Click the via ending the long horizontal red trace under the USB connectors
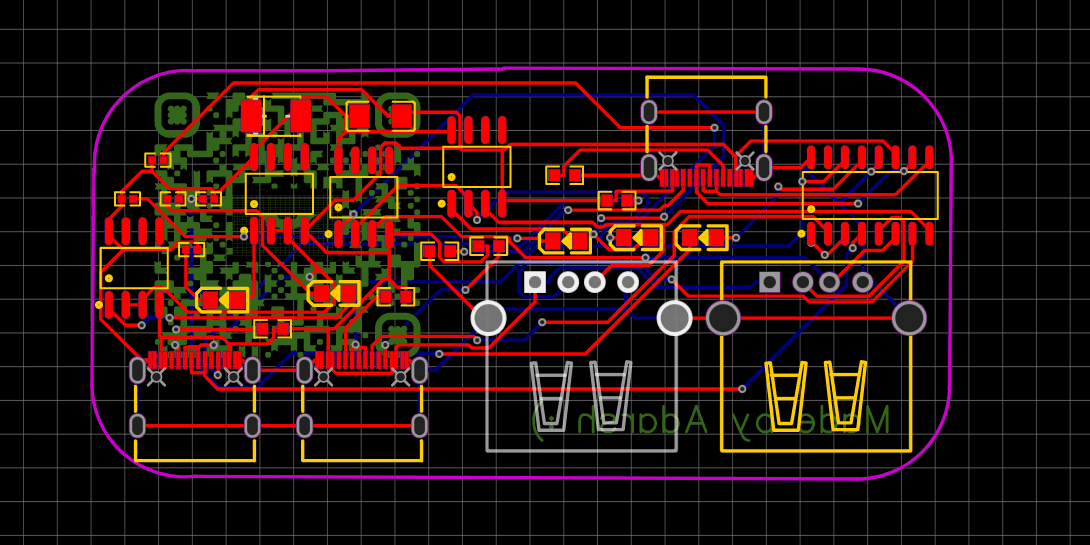The width and height of the screenshot is (1090, 545). tap(742, 389)
